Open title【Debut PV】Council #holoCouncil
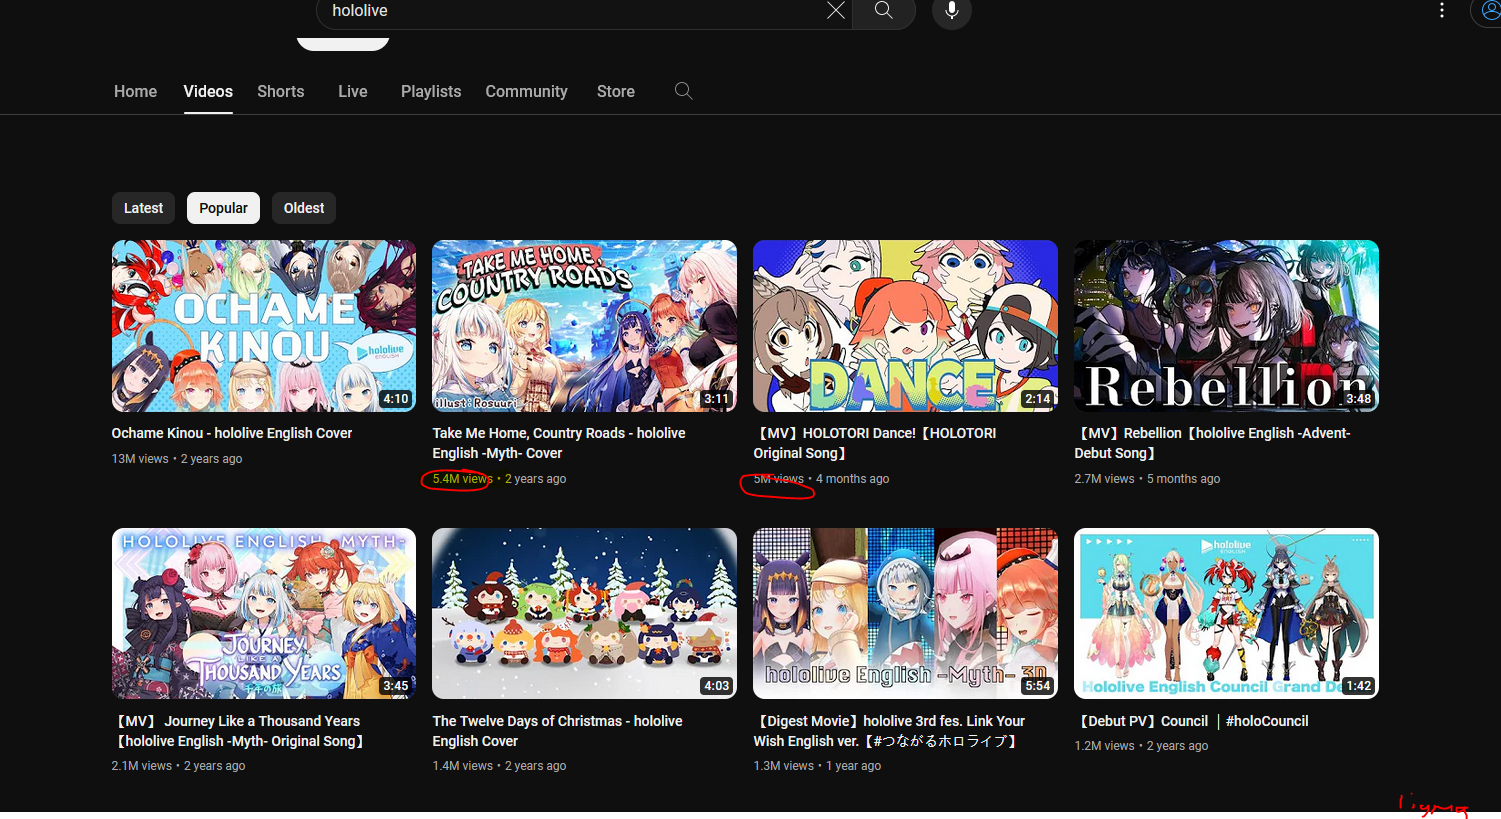 pos(1191,721)
